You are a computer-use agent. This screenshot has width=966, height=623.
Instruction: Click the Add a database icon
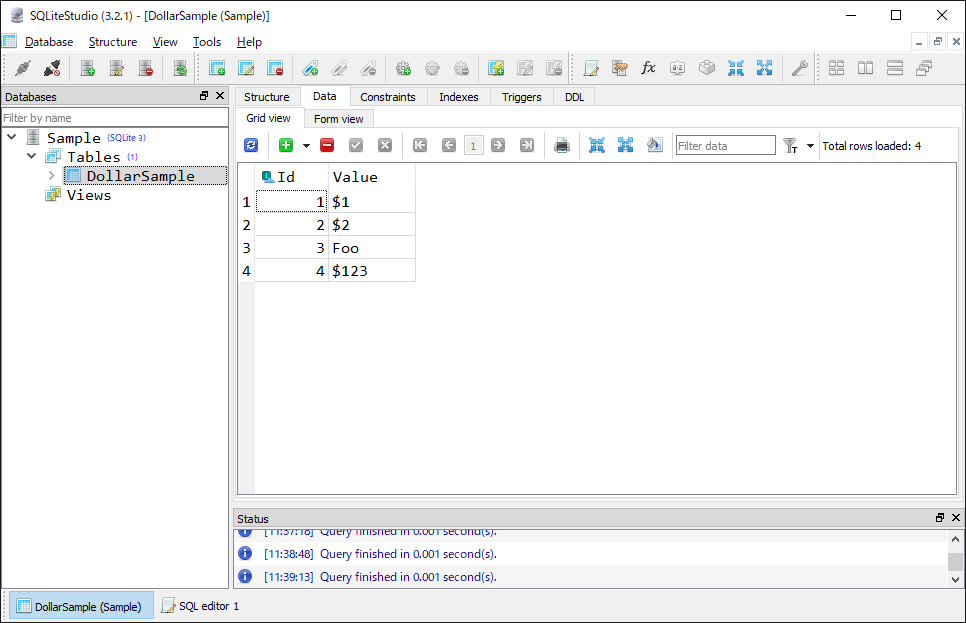(87, 68)
